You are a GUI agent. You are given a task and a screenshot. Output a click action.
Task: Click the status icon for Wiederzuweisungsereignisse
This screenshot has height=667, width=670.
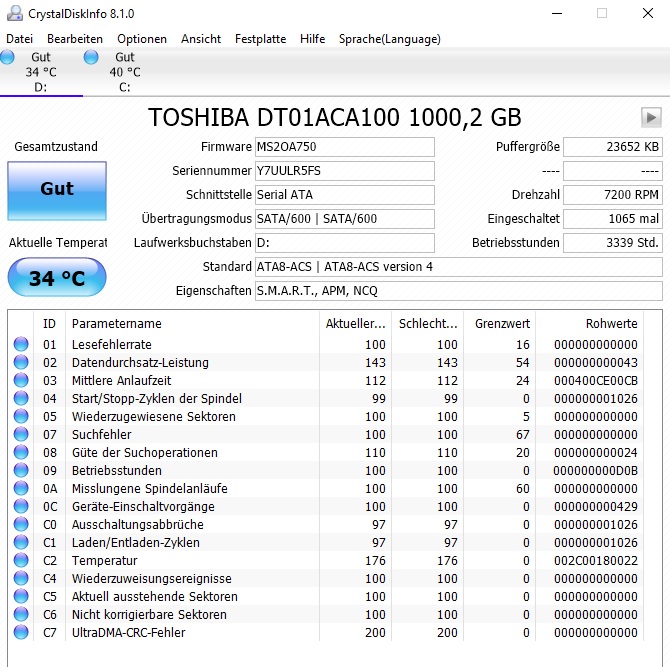(21, 578)
